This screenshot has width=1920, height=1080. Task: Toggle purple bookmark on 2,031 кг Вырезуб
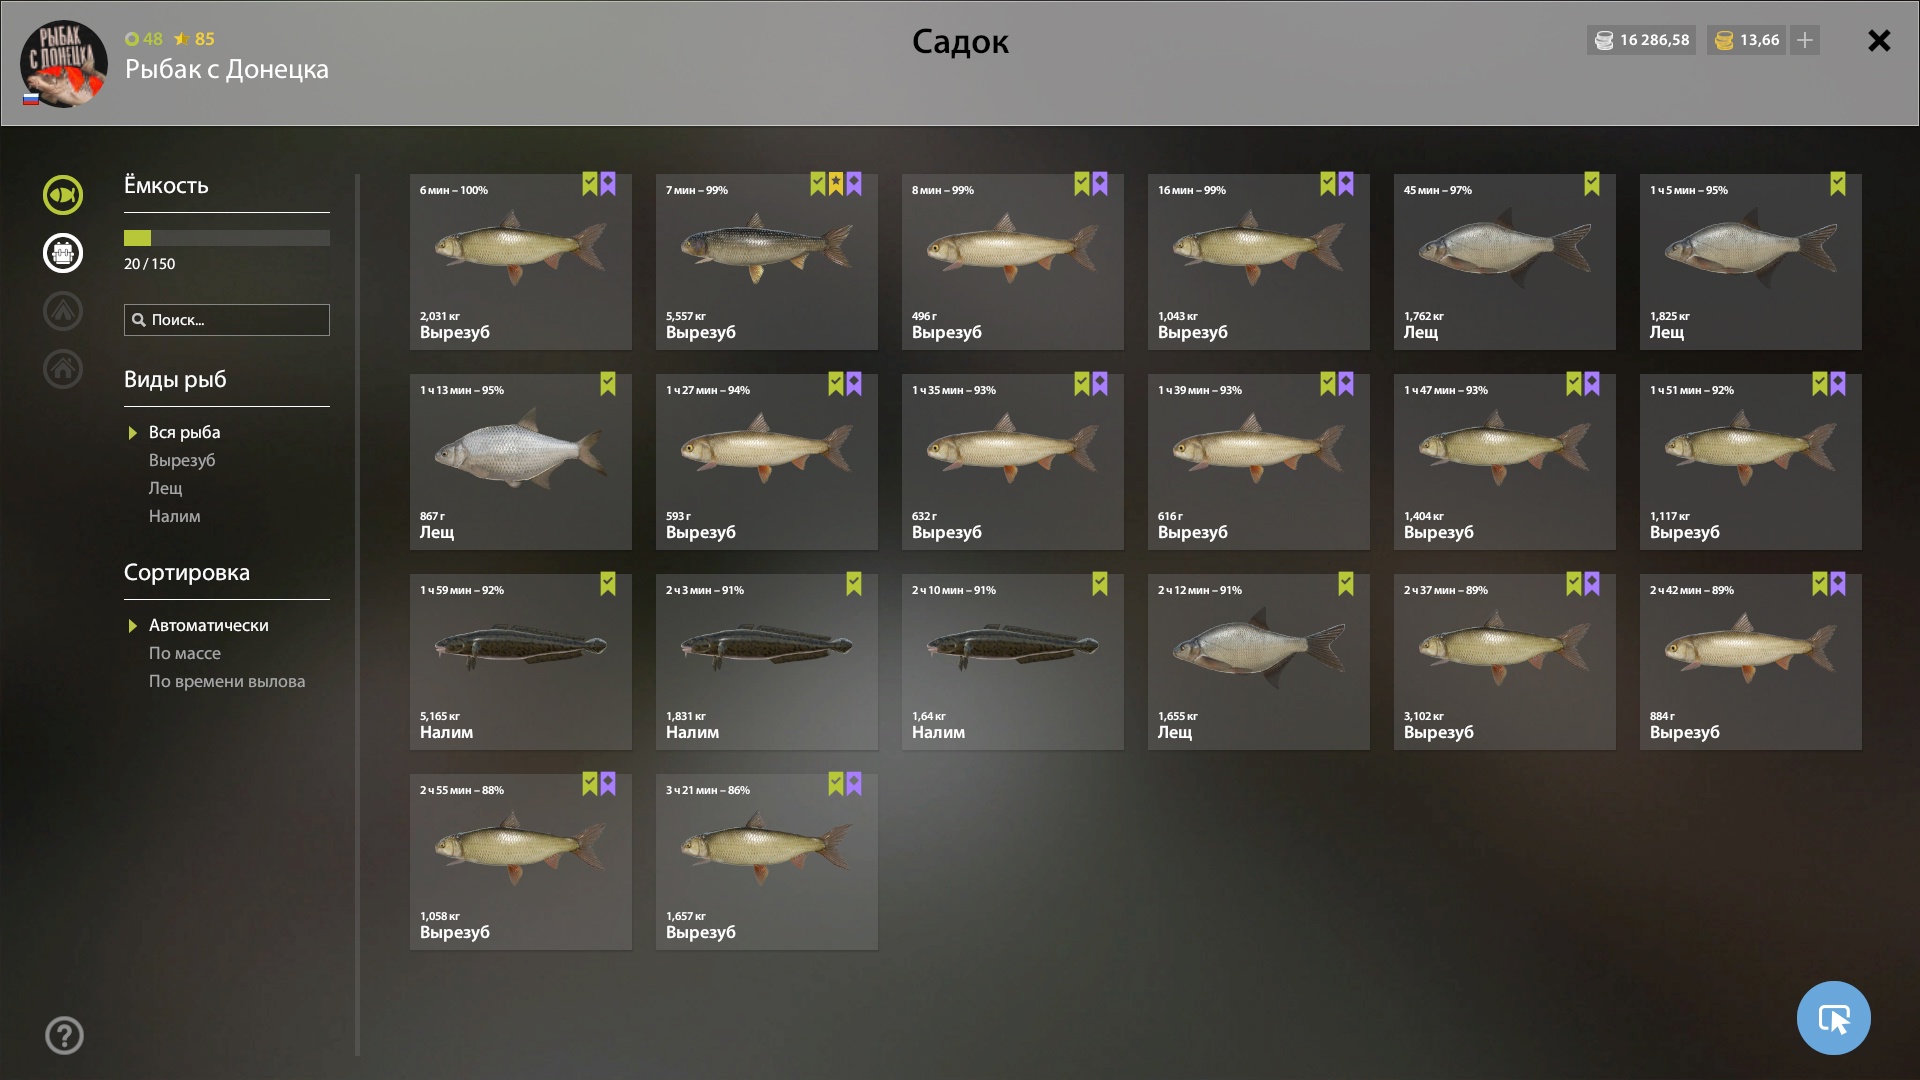[x=608, y=184]
